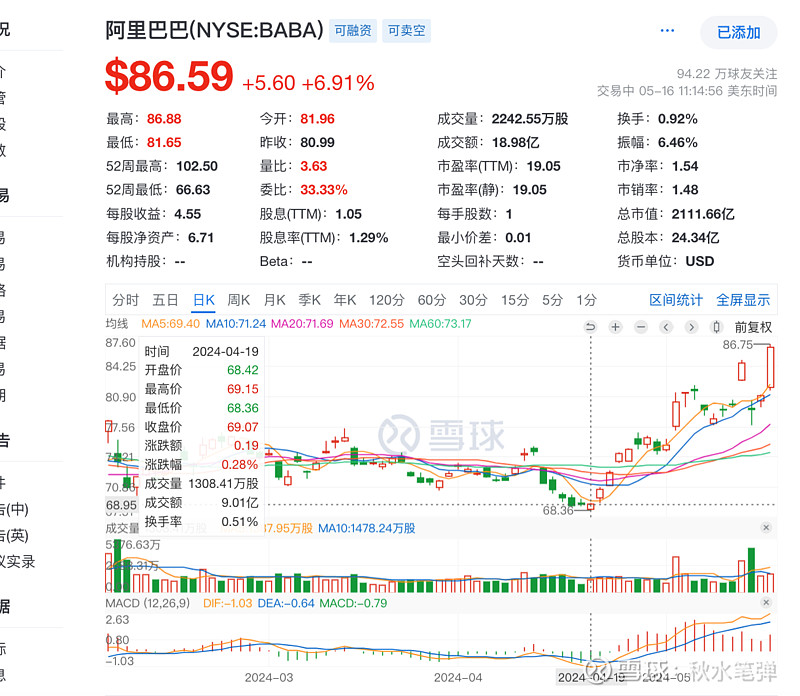Select the 日K chart tab

click(204, 300)
